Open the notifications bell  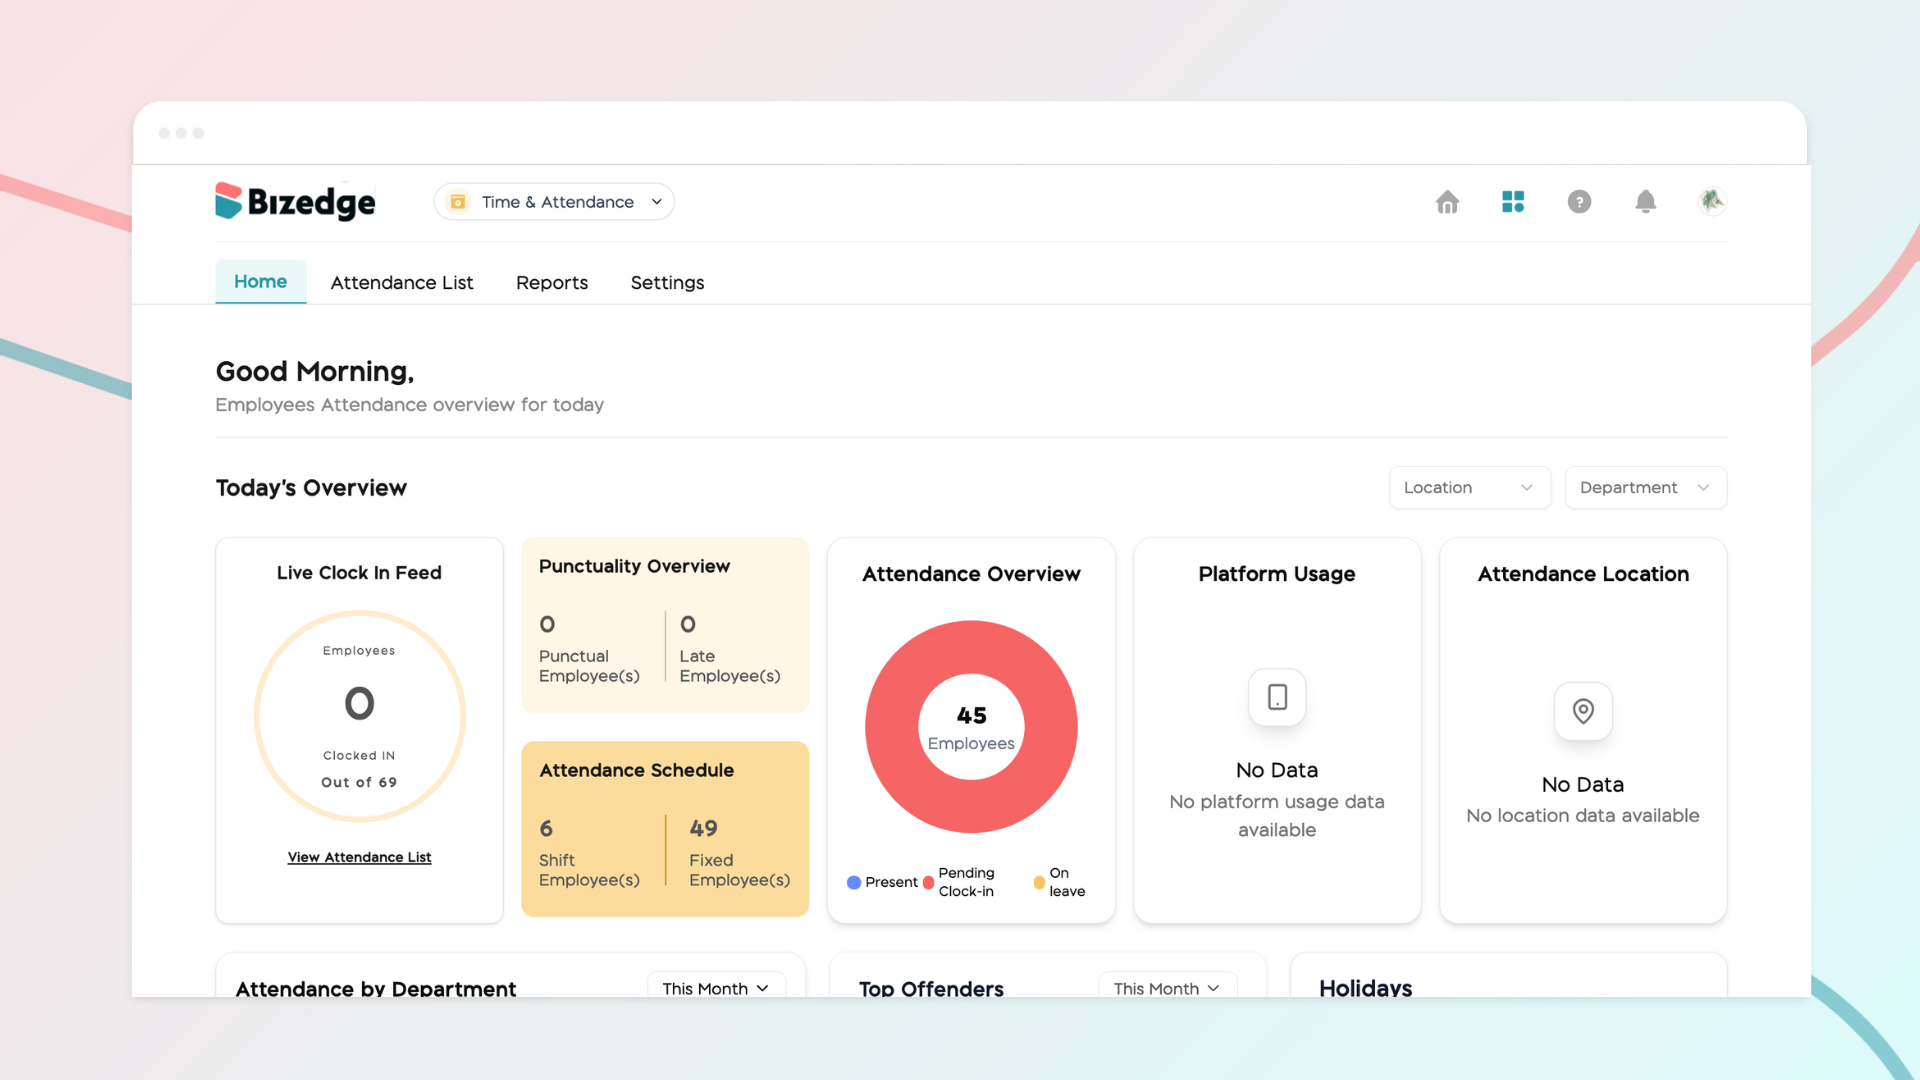click(x=1645, y=202)
